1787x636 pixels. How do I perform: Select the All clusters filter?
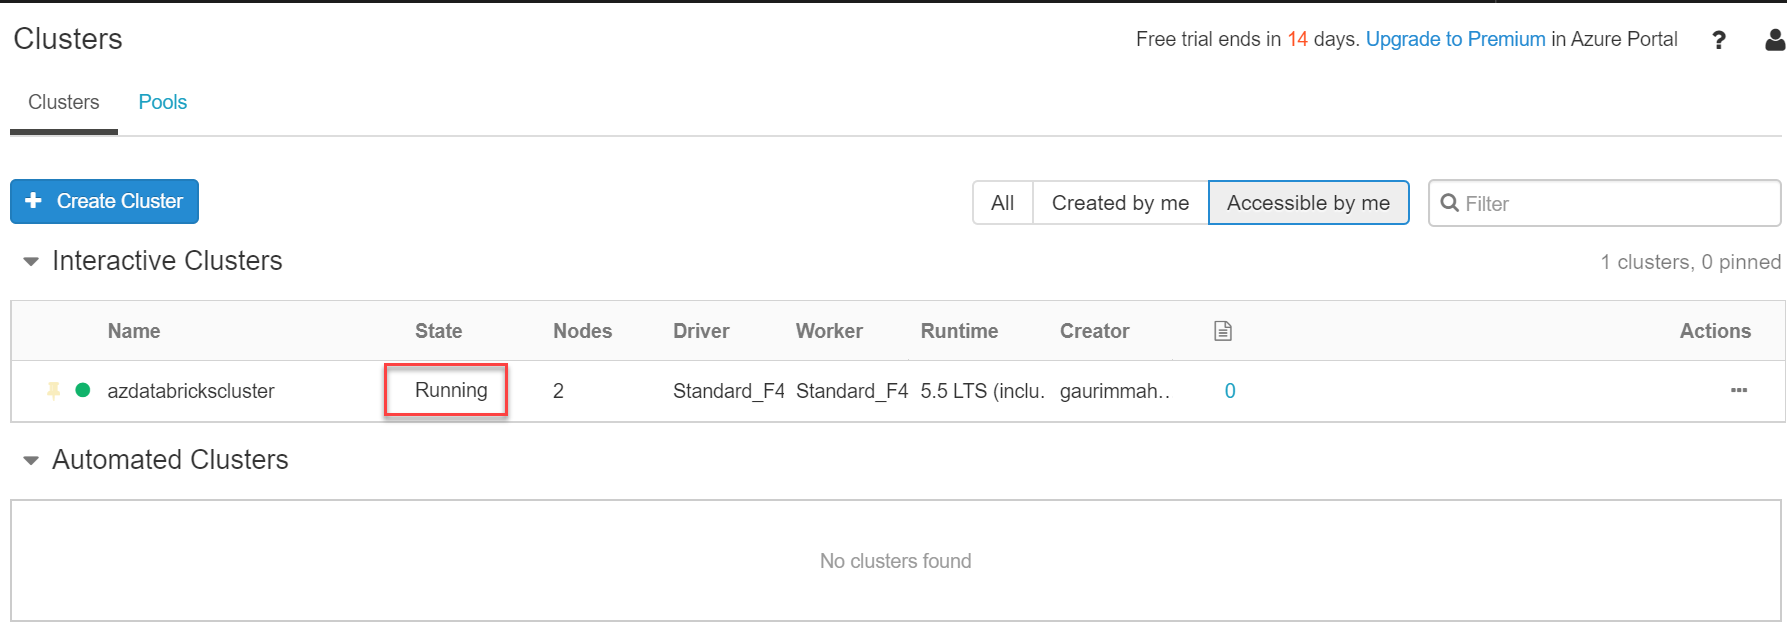coord(1002,203)
